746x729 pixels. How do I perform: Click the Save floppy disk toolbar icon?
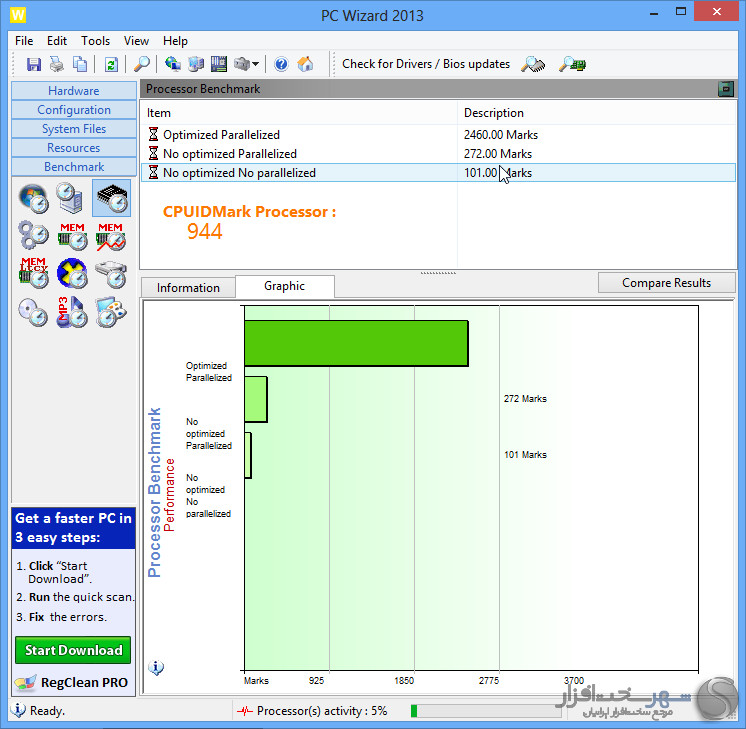pos(34,64)
